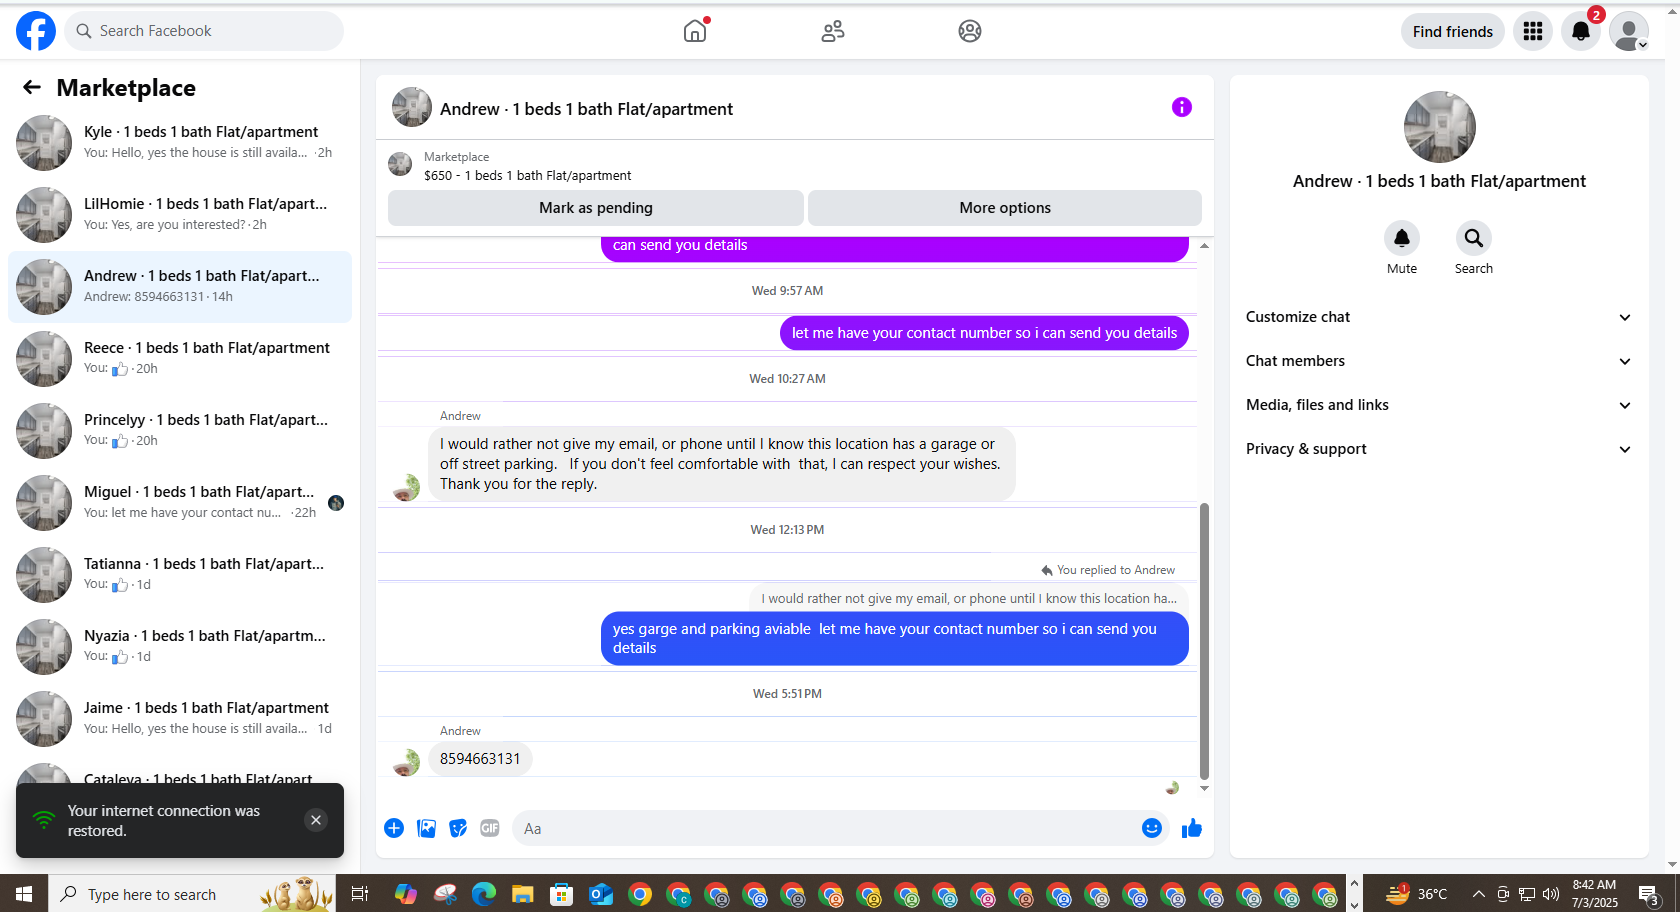Open the Windows action center

(x=1650, y=894)
